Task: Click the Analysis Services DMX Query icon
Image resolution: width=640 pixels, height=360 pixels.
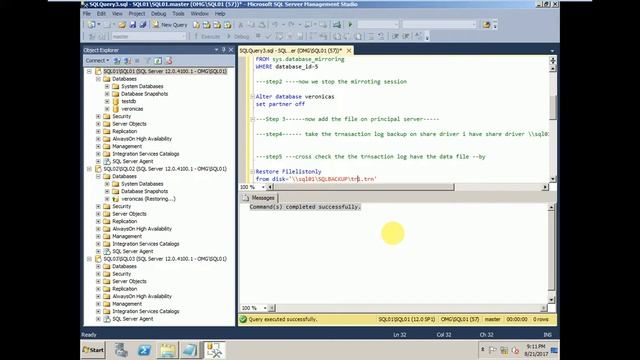Action: (x=217, y=25)
